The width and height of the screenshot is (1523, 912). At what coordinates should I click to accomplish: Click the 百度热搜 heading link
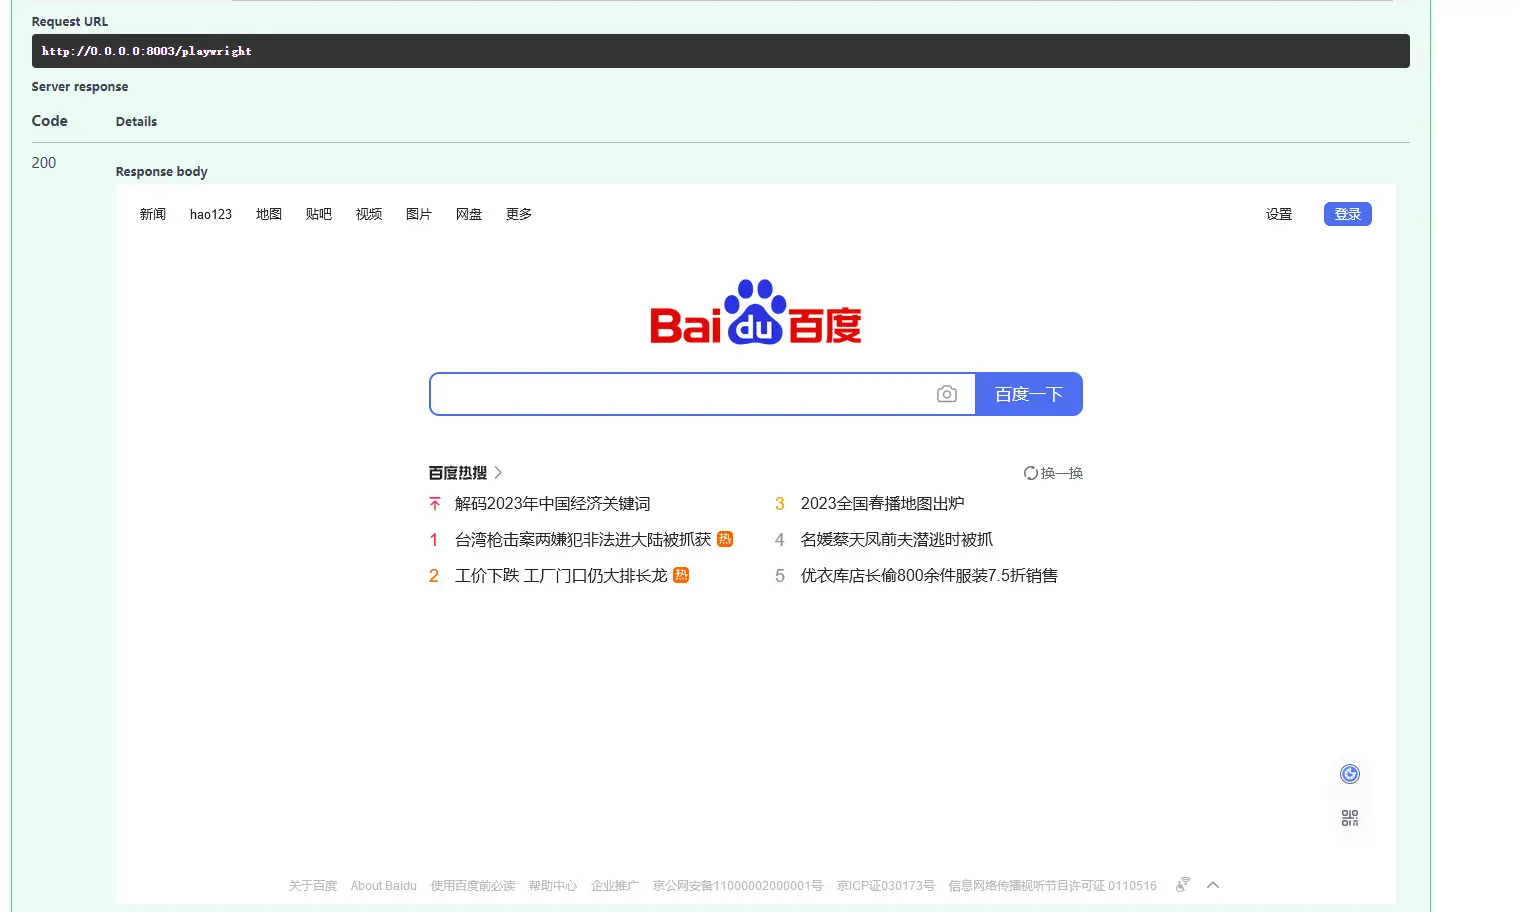458,473
